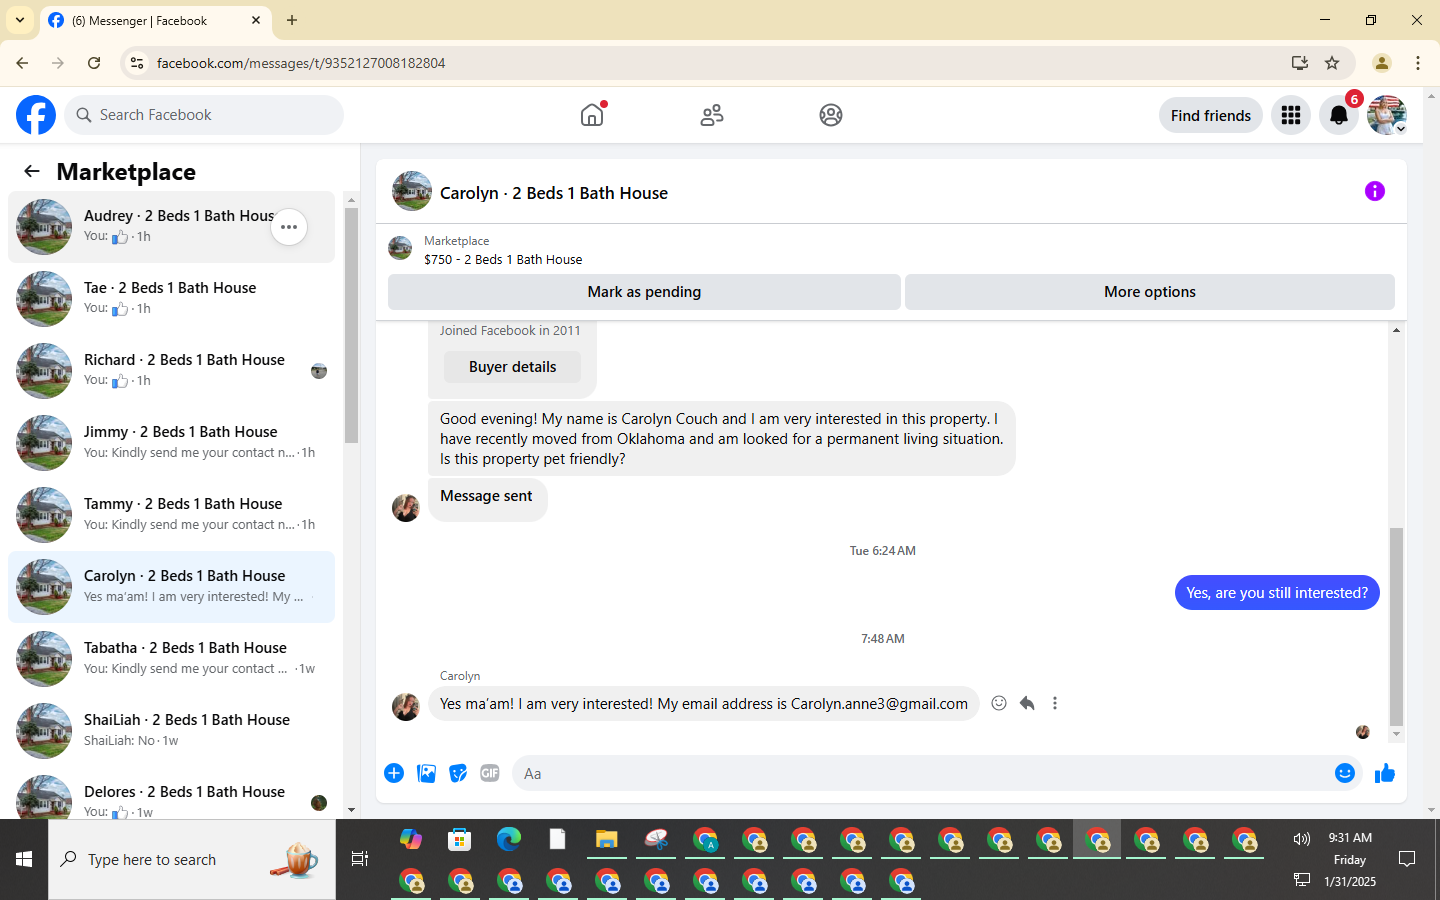1440x900 pixels.
Task: Open Chrome's three-dot menu
Action: [x=1418, y=63]
